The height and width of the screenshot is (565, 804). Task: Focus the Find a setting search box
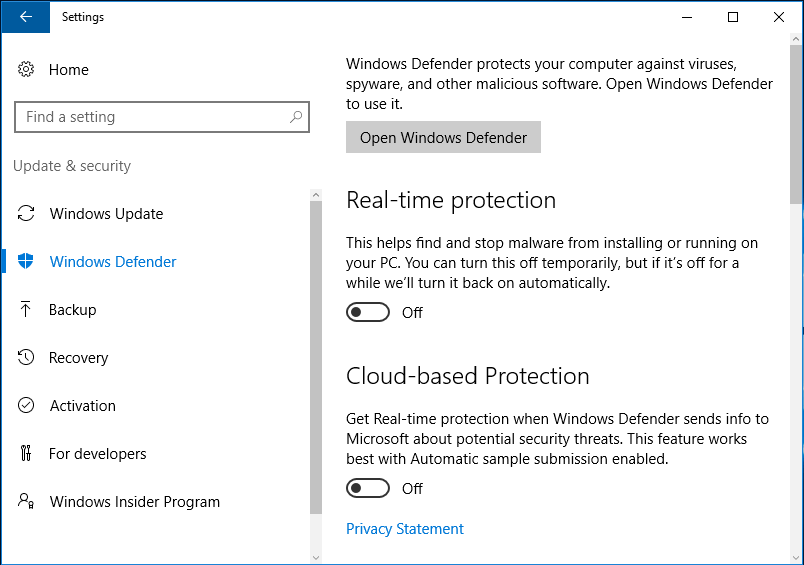(x=150, y=117)
